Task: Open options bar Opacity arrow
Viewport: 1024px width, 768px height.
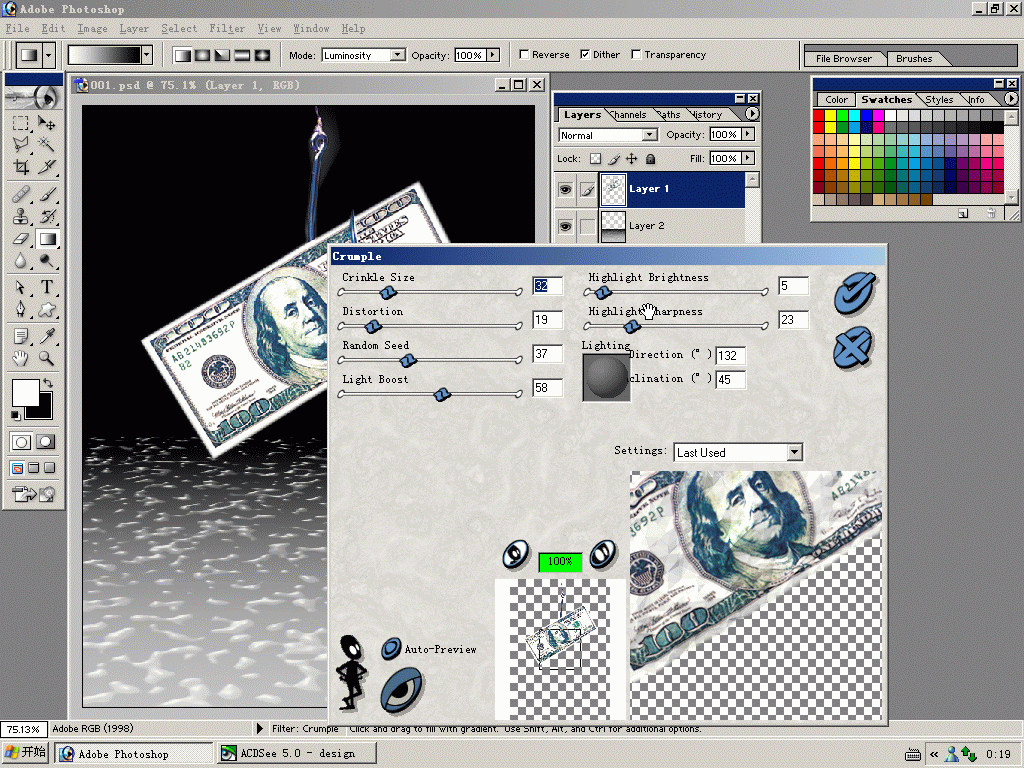Action: tap(494, 55)
